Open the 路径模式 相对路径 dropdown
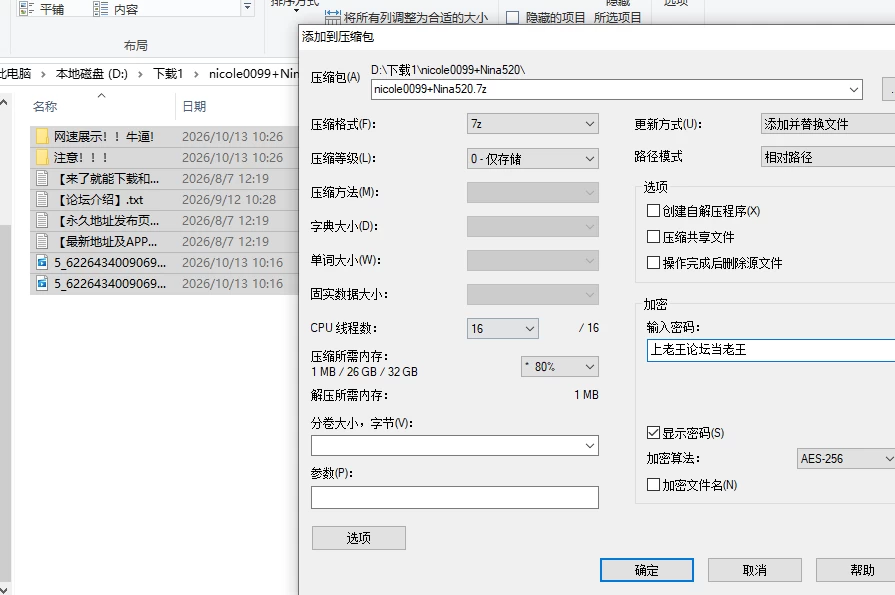The height and width of the screenshot is (595, 895). [828, 157]
